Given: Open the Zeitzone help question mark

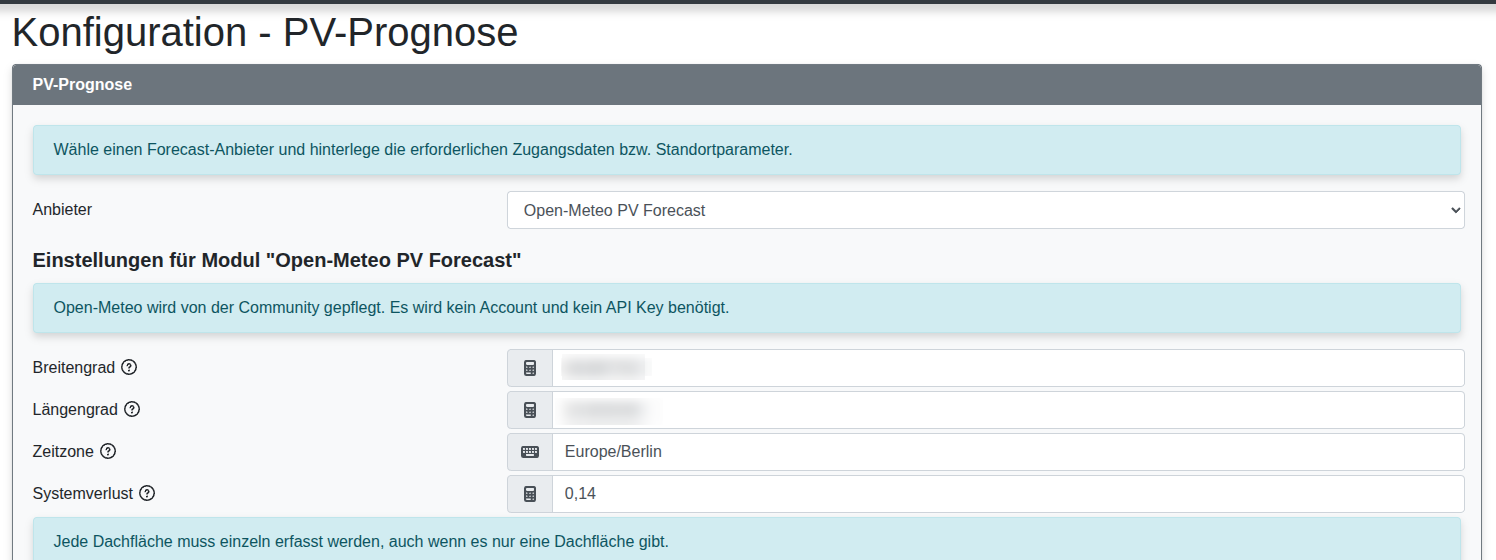Looking at the screenshot, I should coord(108,451).
